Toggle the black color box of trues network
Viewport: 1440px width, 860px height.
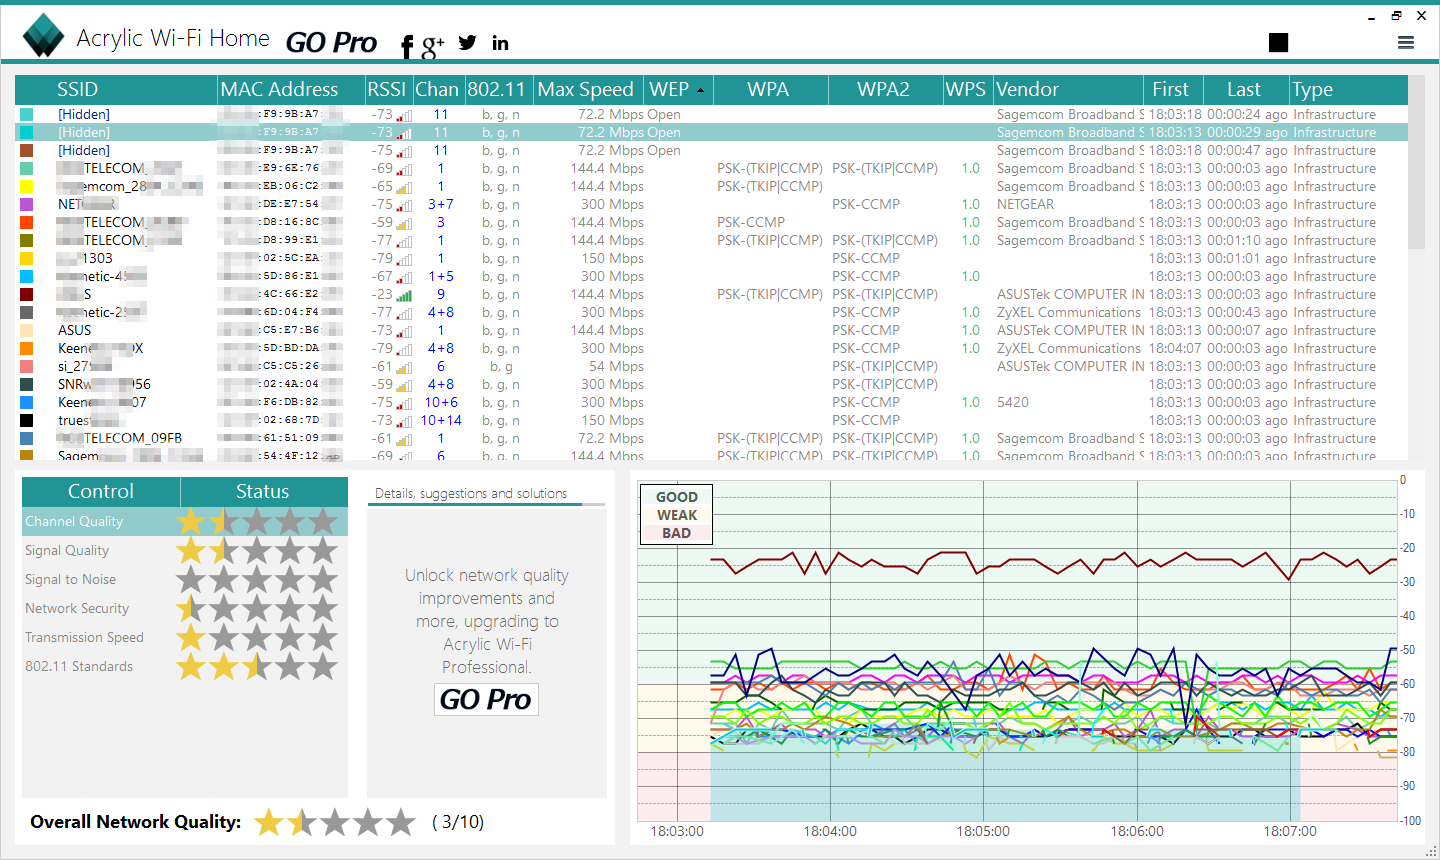[27, 420]
